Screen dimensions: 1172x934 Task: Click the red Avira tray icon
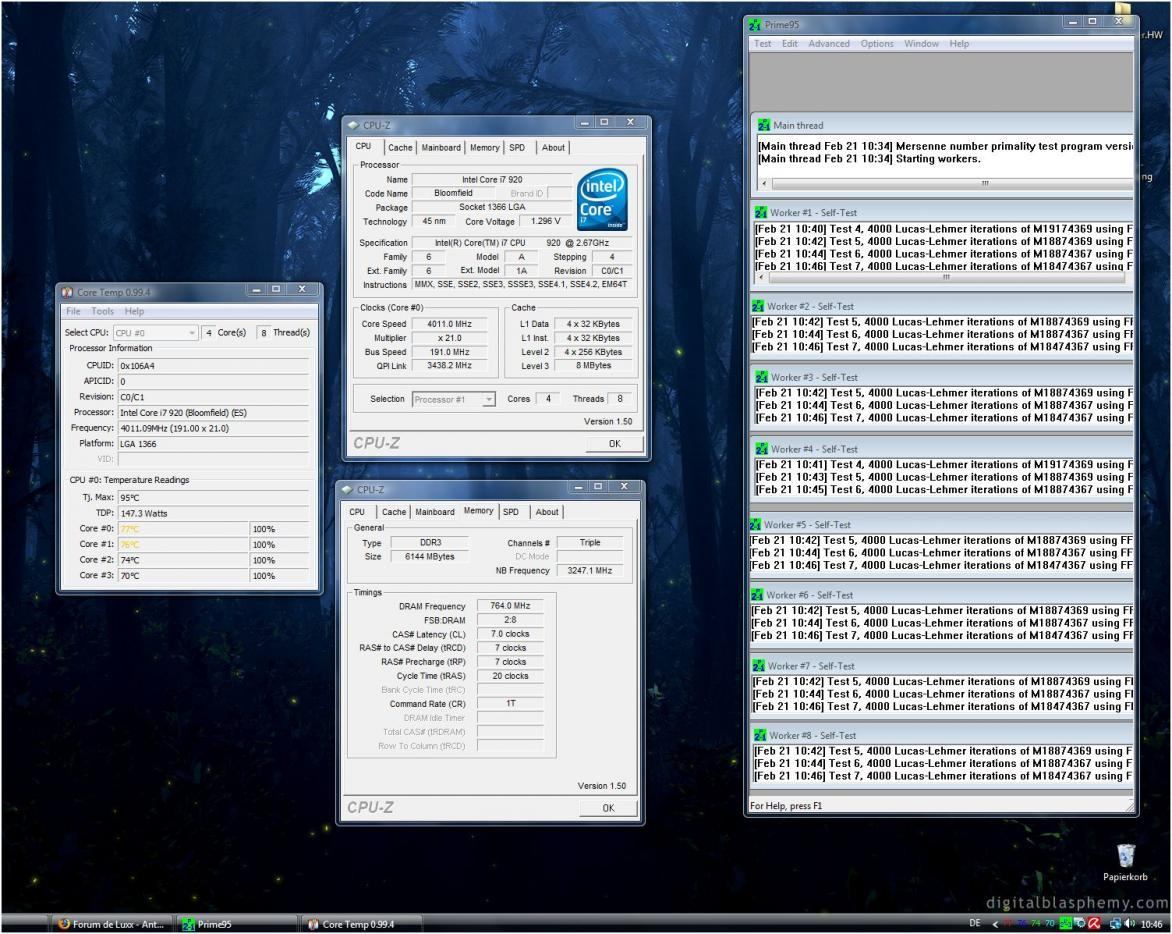pos(1094,924)
